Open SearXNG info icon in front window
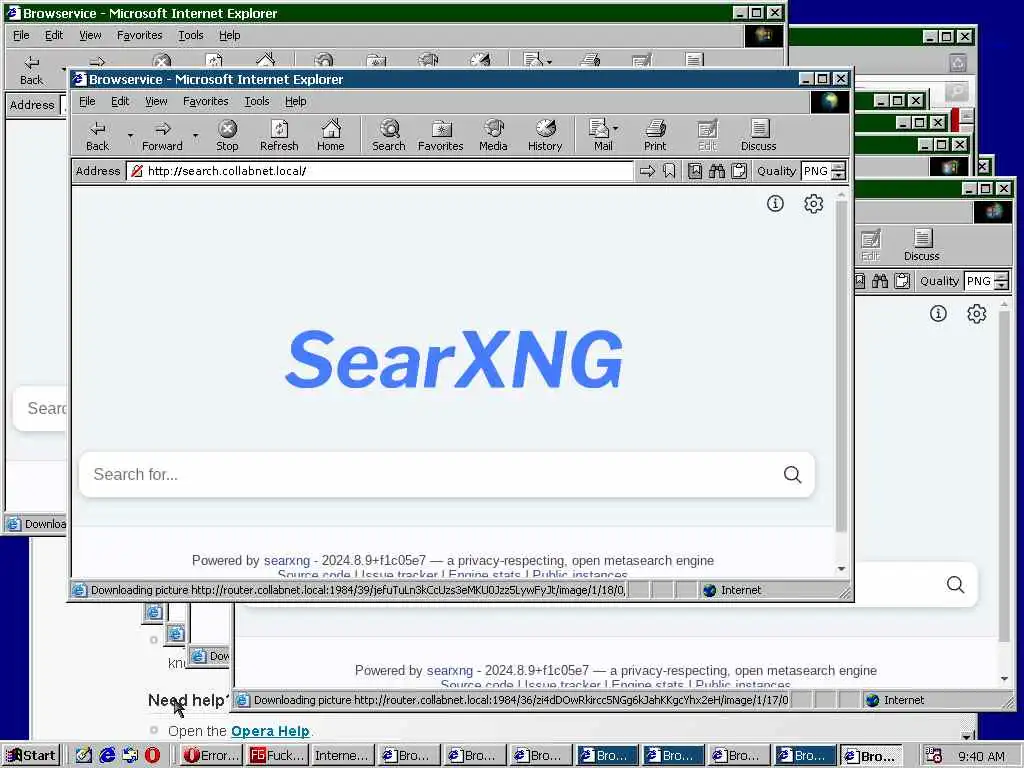This screenshot has height=768, width=1024. click(x=775, y=204)
